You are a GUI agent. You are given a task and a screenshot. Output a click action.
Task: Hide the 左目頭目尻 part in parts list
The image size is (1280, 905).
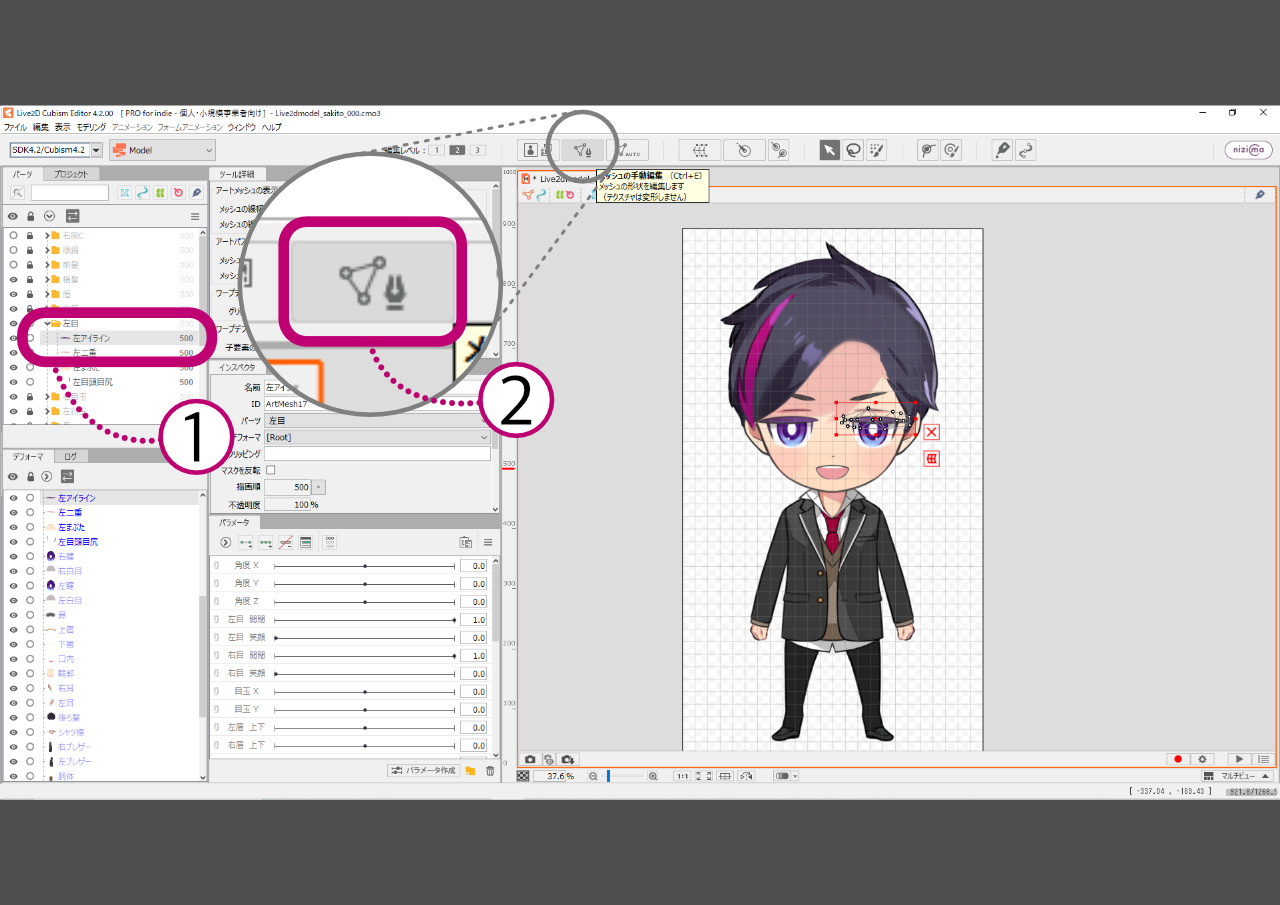pos(14,382)
